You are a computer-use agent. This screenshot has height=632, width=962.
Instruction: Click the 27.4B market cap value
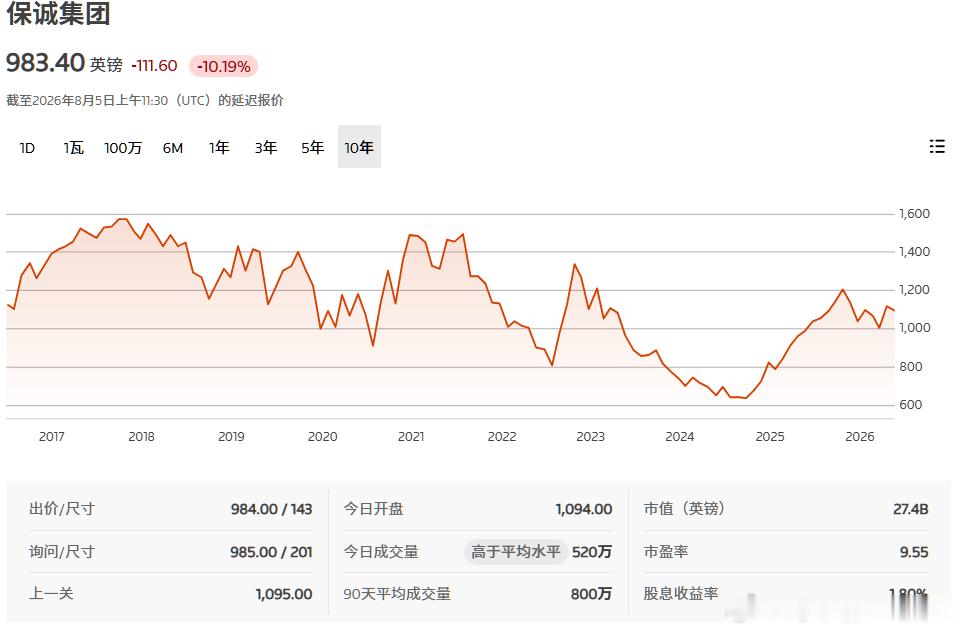[910, 509]
